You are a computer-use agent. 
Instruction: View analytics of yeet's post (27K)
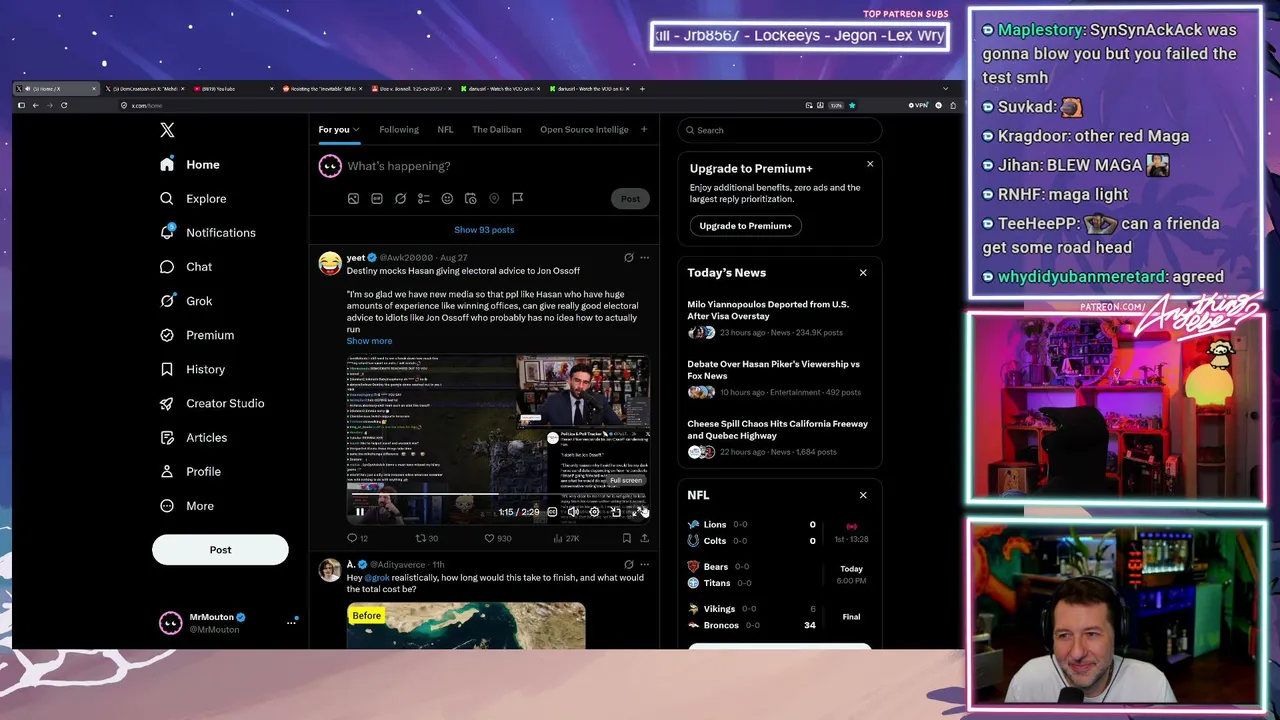(566, 538)
